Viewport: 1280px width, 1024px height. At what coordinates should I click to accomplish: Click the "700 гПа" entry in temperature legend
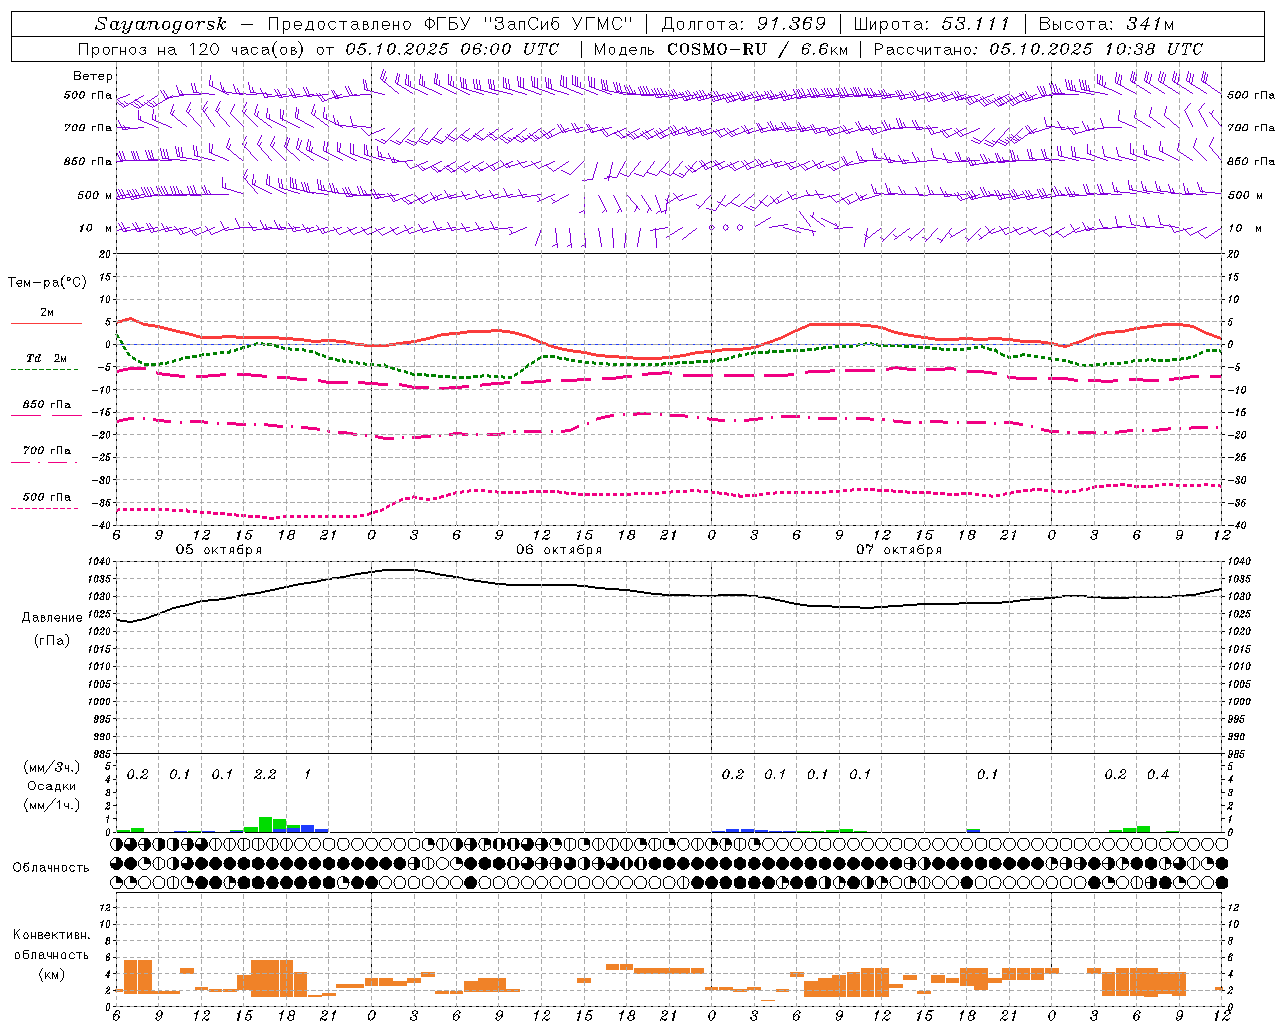tap(47, 451)
